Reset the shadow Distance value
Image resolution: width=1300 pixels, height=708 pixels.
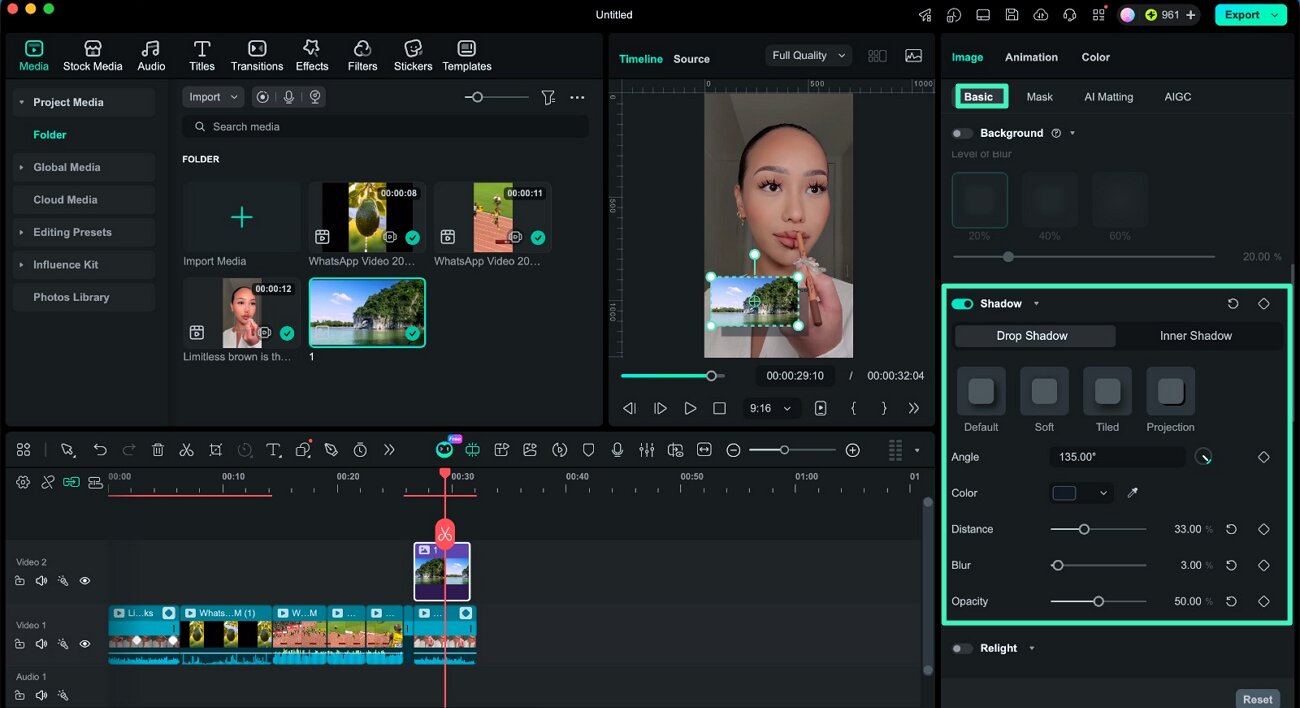click(1232, 529)
